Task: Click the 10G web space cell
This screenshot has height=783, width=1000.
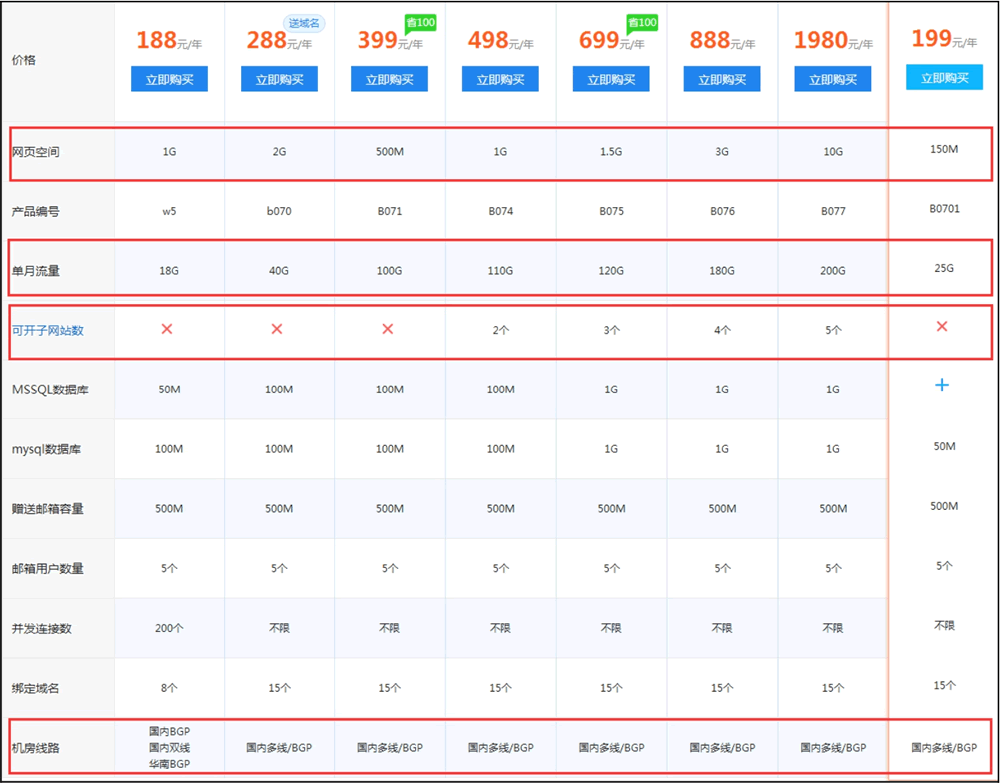Action: point(833,152)
